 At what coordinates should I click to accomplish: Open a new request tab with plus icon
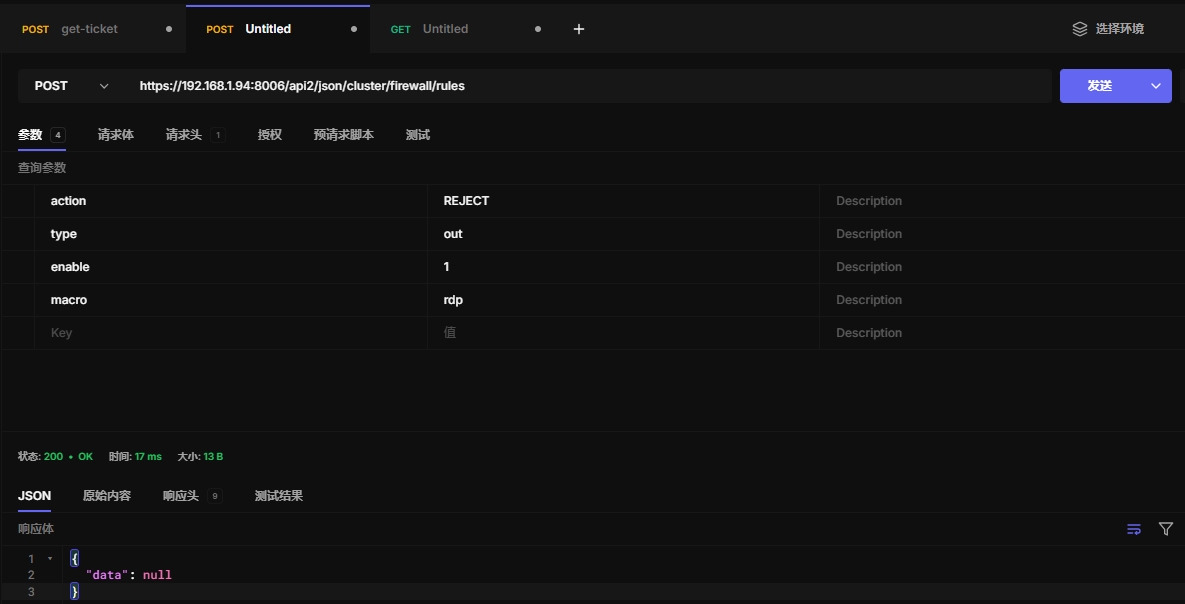pos(578,29)
